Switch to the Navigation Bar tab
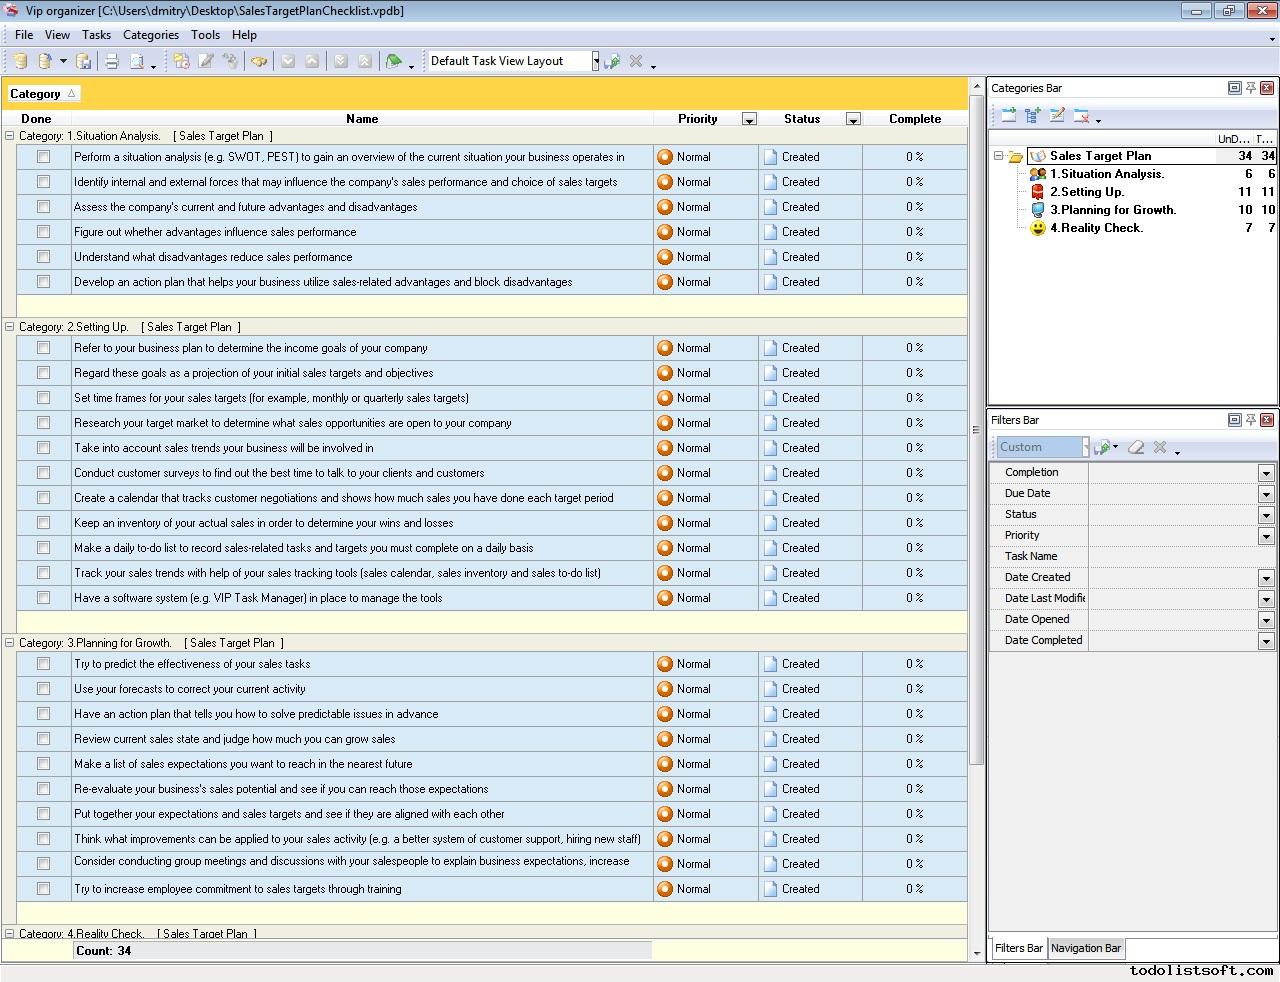Screen dimensions: 1280x982 point(1086,948)
